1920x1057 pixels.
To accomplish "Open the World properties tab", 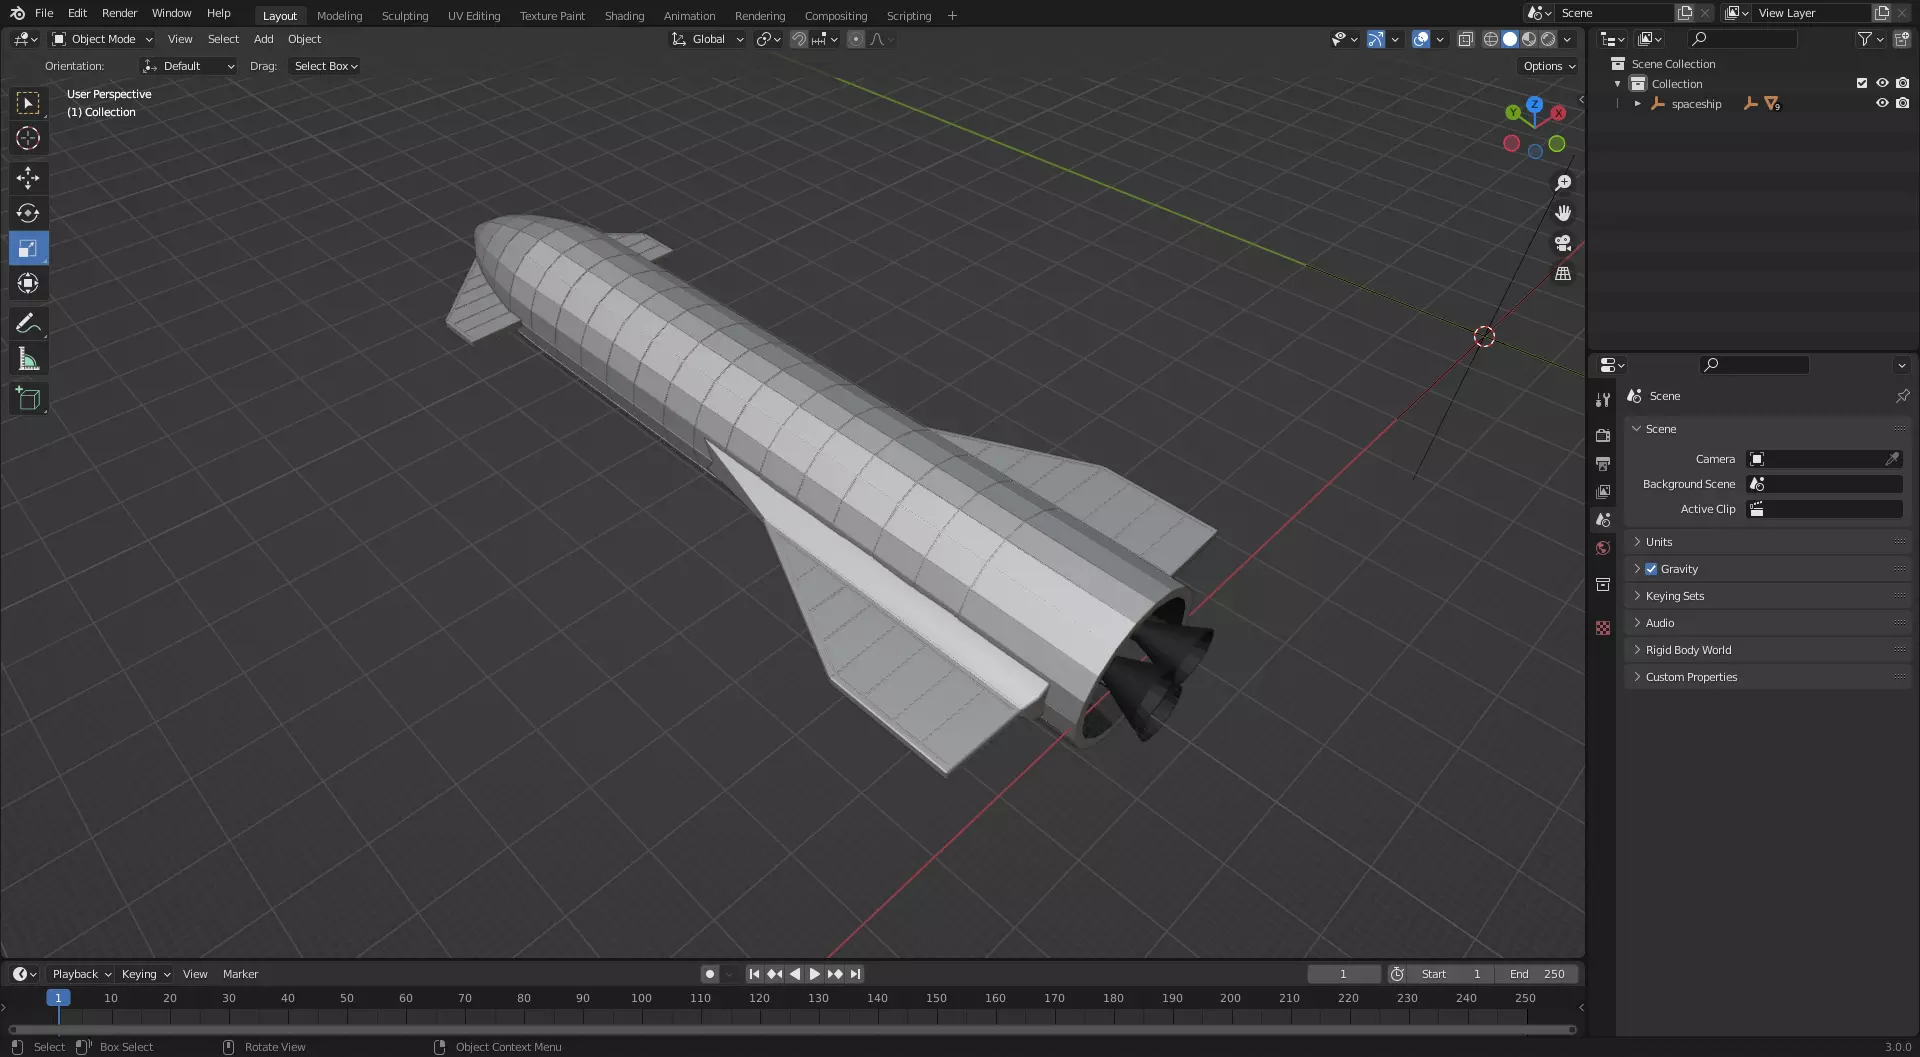I will (x=1603, y=547).
